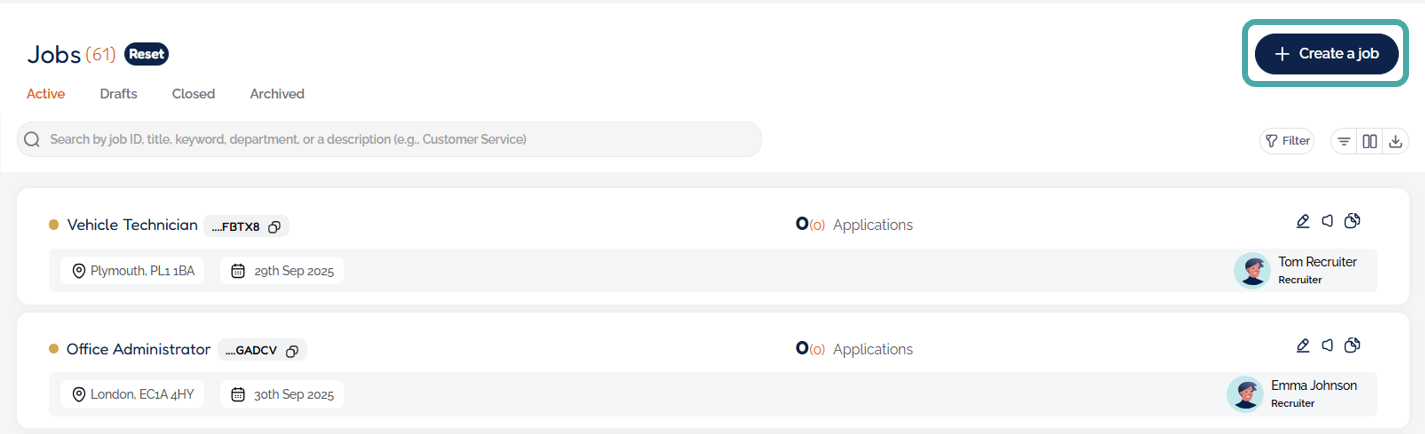Click the edit pencil for Vehicle Technician
This screenshot has height=434, width=1425.
(x=1302, y=221)
